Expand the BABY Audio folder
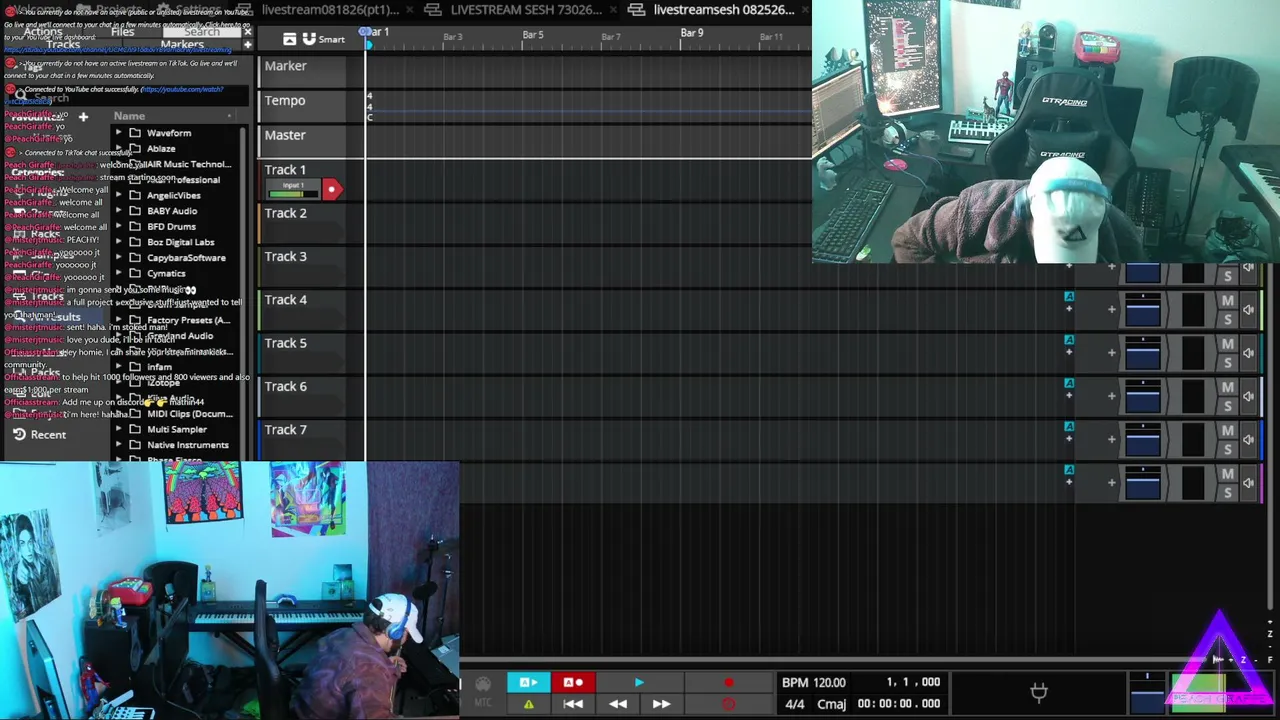1280x720 pixels. tap(119, 211)
